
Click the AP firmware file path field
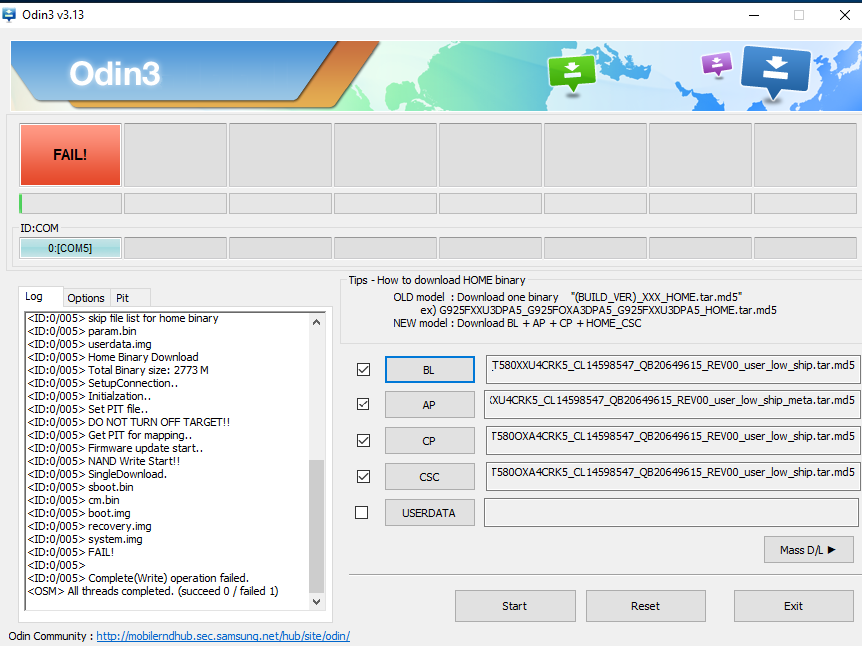pos(672,404)
